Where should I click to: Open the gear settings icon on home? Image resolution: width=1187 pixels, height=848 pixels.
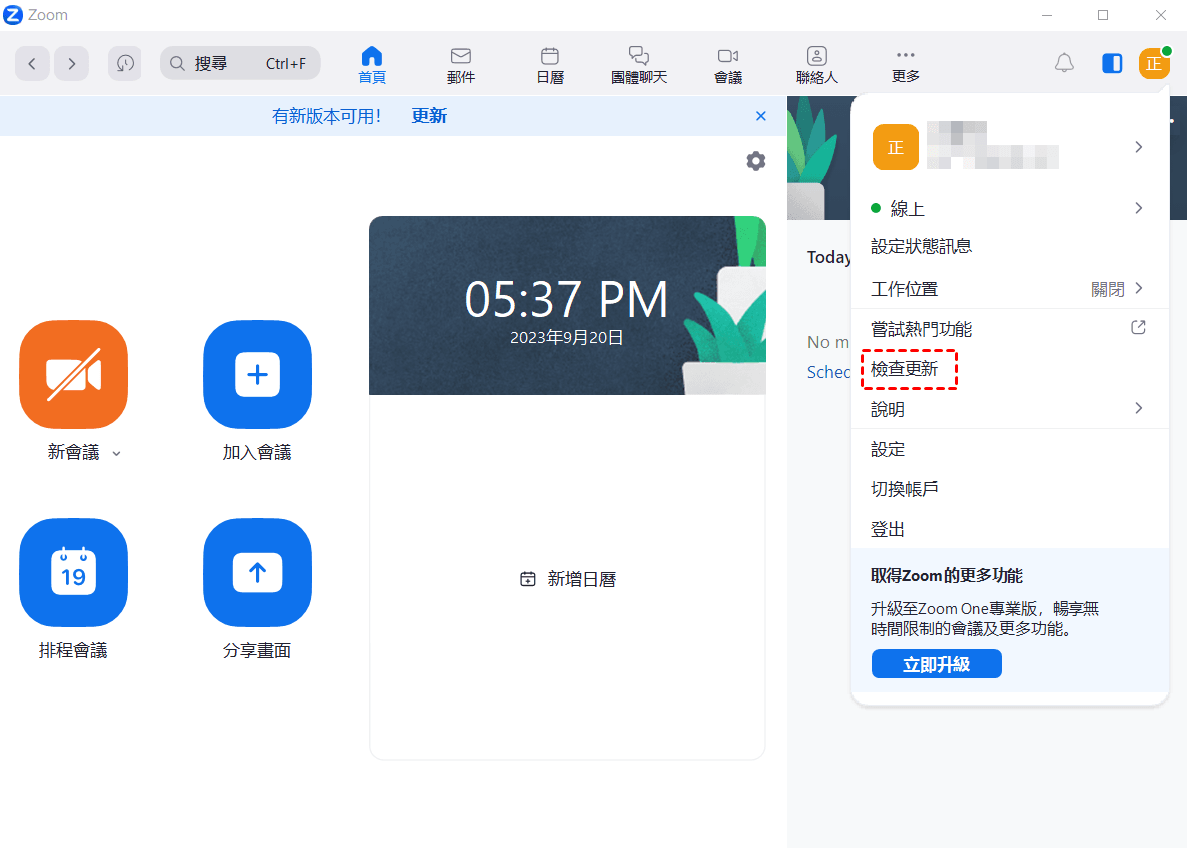[x=756, y=161]
